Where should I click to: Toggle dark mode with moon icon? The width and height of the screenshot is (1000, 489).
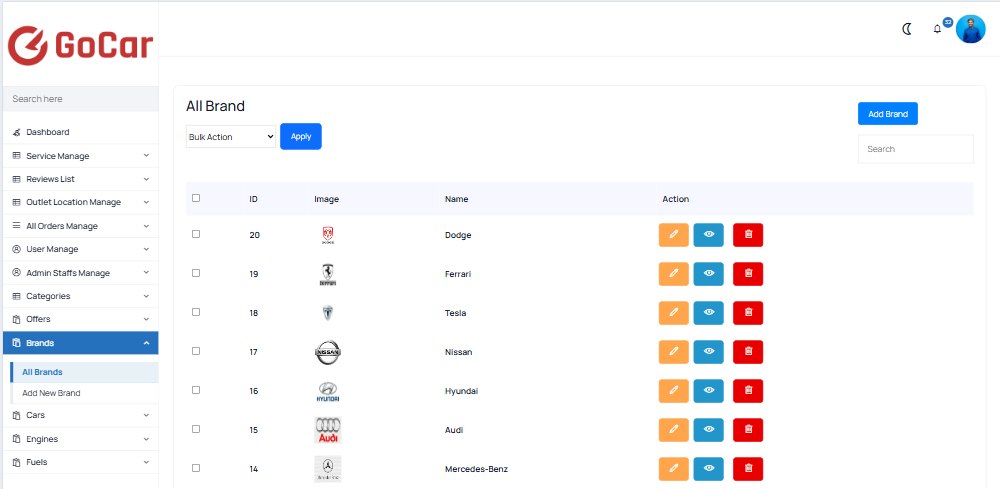907,29
